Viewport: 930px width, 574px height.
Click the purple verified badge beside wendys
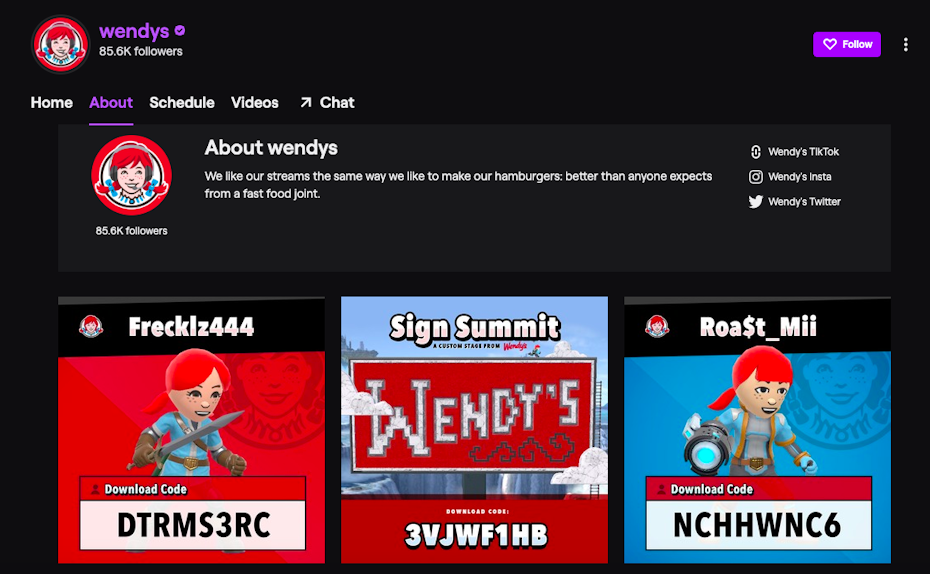click(x=180, y=31)
